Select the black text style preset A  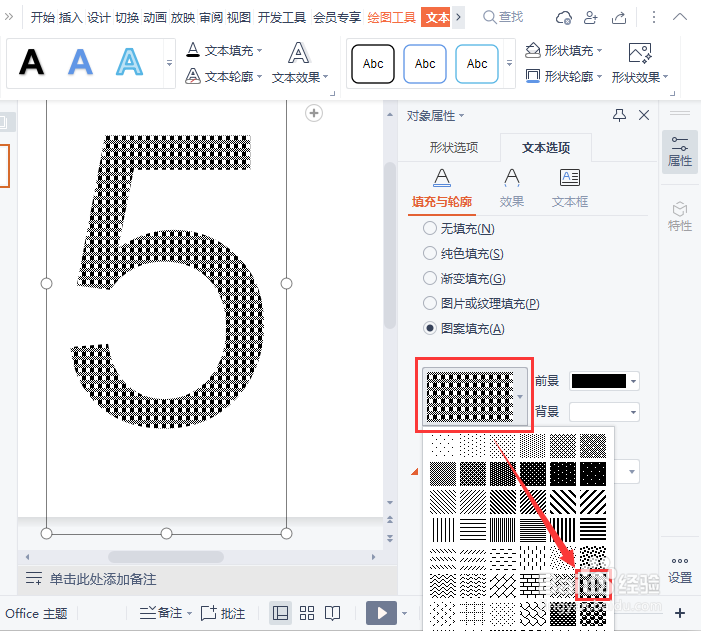point(31,62)
